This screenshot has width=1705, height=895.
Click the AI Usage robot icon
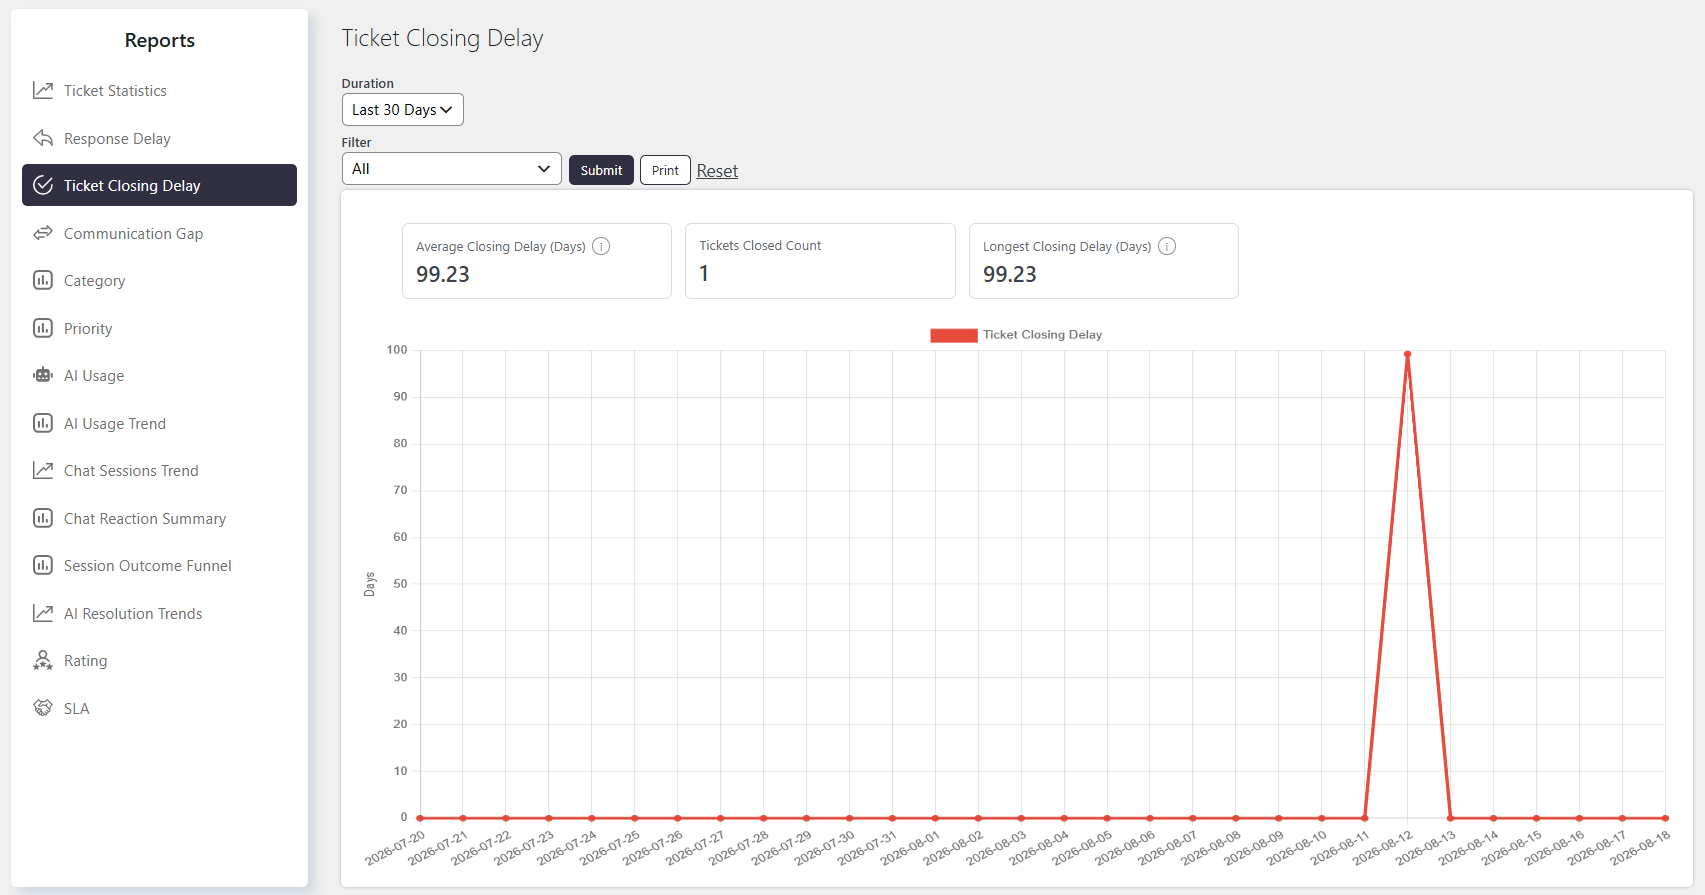click(43, 375)
